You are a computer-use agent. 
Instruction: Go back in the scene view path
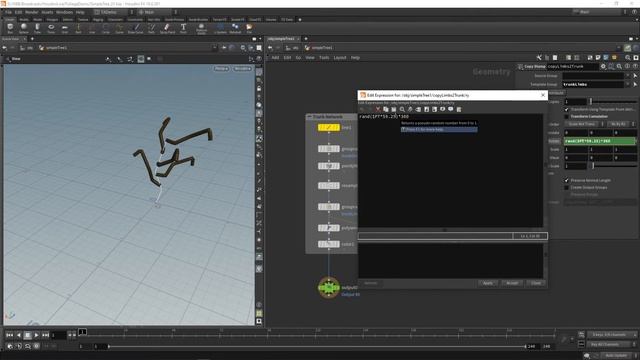[x=4, y=48]
